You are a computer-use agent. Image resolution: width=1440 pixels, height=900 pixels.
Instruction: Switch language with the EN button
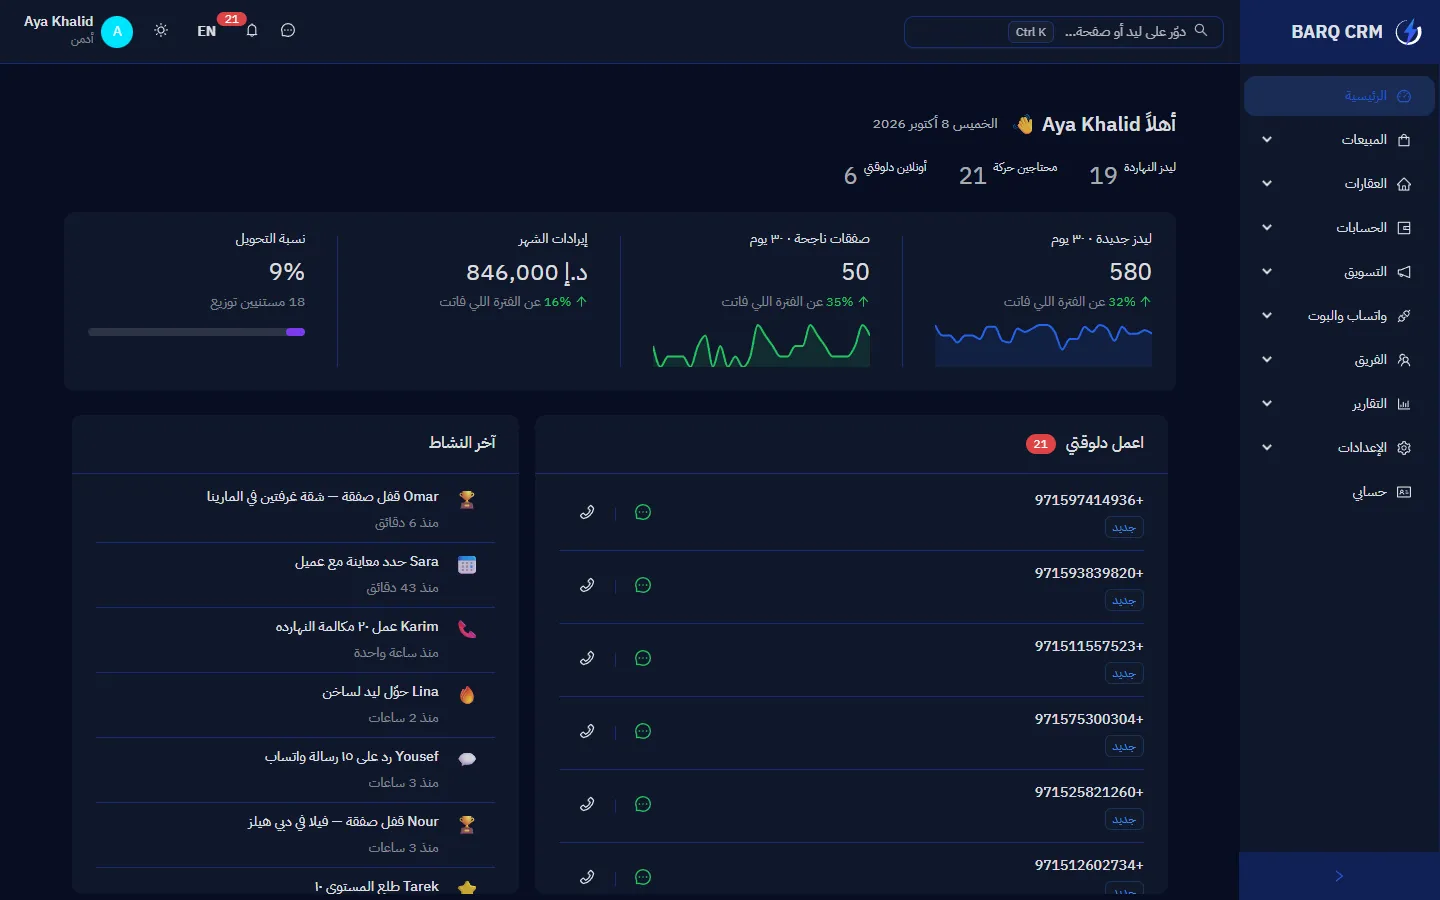pyautogui.click(x=207, y=31)
